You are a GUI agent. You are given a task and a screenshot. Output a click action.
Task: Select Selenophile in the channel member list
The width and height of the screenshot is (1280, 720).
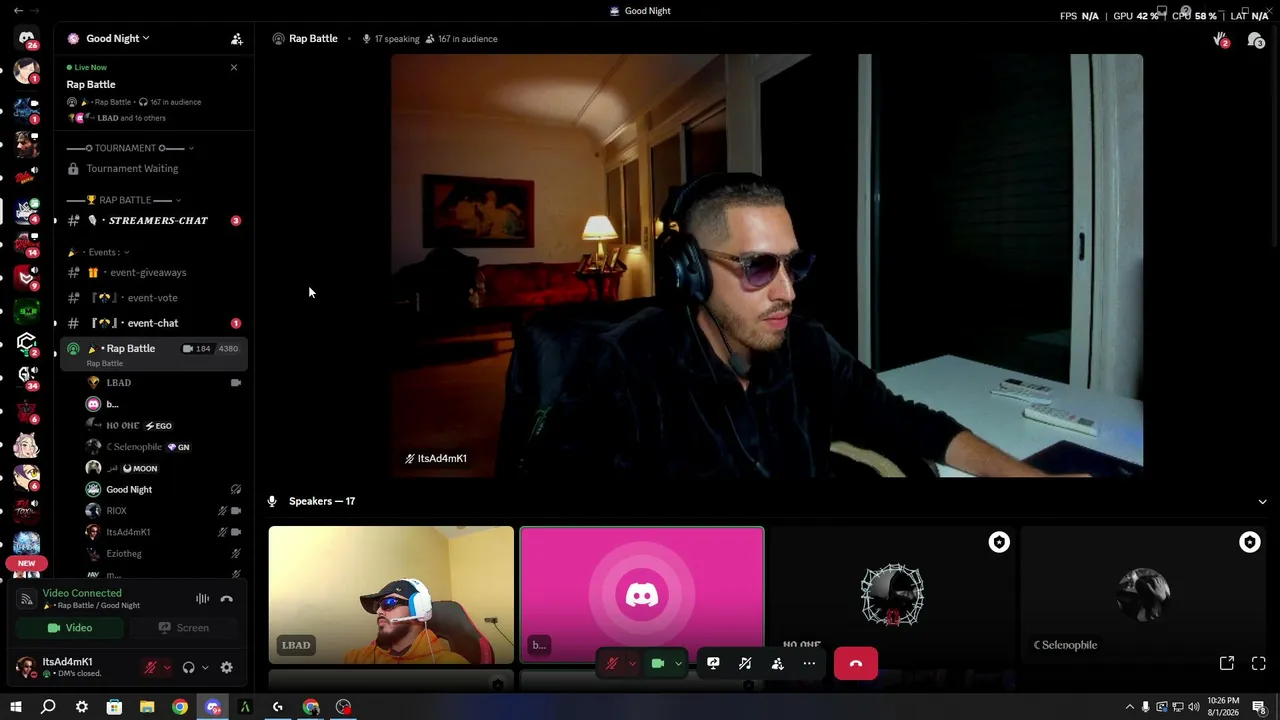click(165, 447)
